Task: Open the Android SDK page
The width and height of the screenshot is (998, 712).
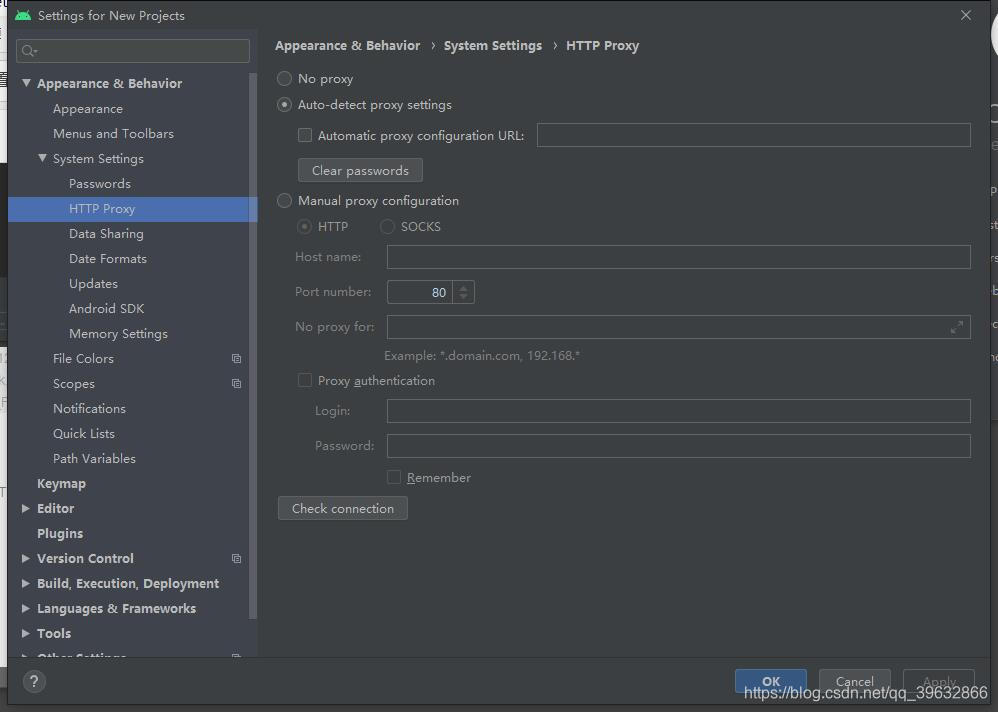Action: (106, 309)
